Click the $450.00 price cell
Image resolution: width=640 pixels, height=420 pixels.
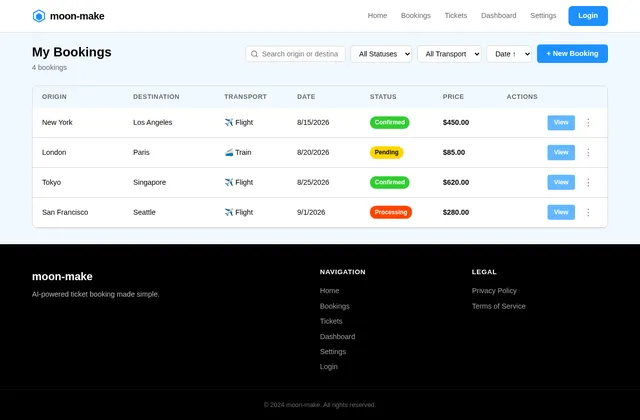[x=456, y=122]
